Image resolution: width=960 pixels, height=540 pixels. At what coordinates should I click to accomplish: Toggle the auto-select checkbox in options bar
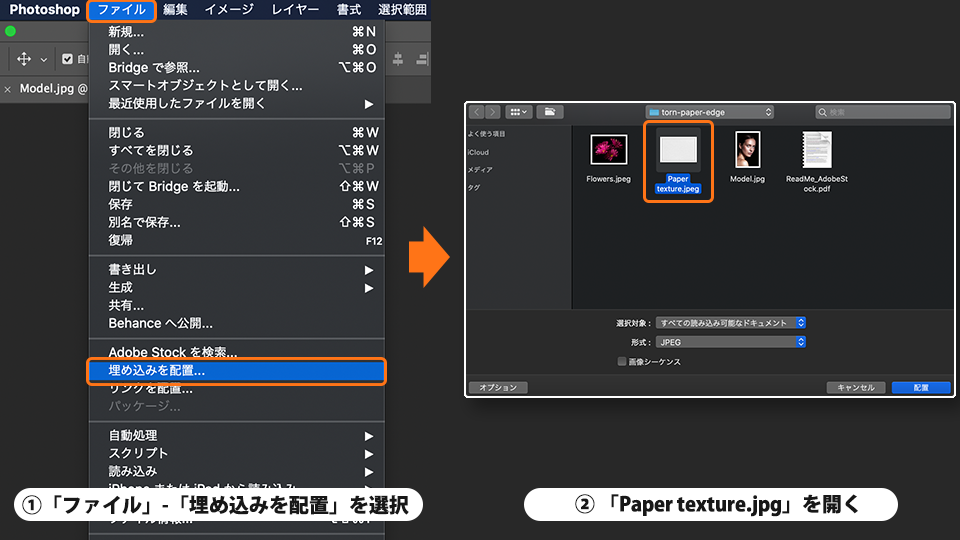tap(67, 59)
